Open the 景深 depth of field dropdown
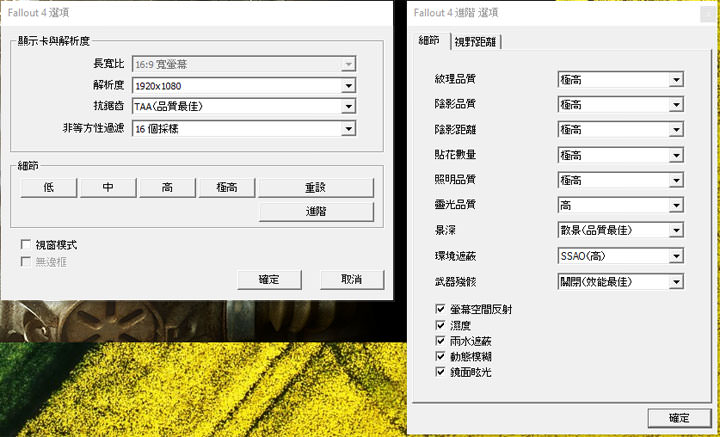Screen dimensions: 720x437 (621, 230)
